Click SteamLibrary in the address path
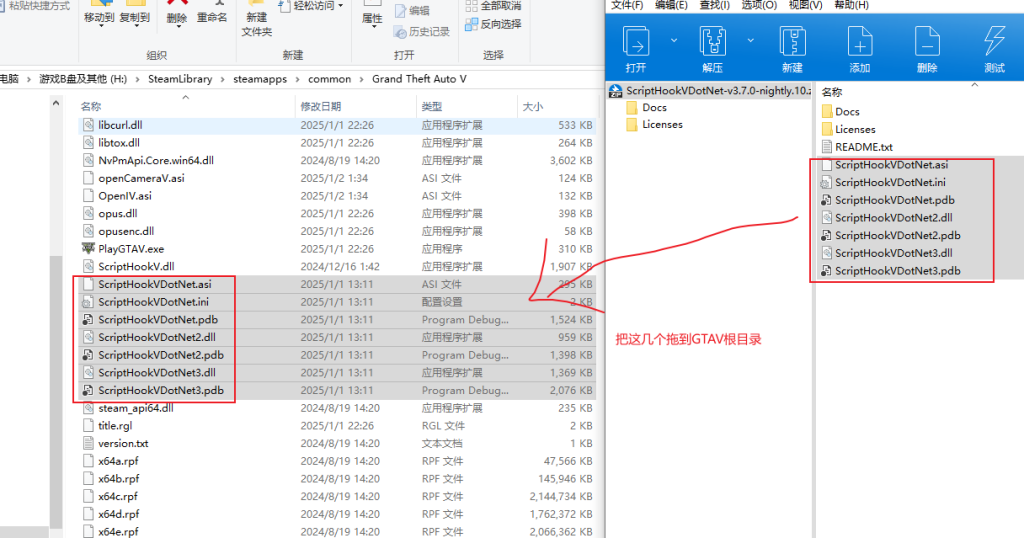The width and height of the screenshot is (1024, 538). [x=180, y=79]
